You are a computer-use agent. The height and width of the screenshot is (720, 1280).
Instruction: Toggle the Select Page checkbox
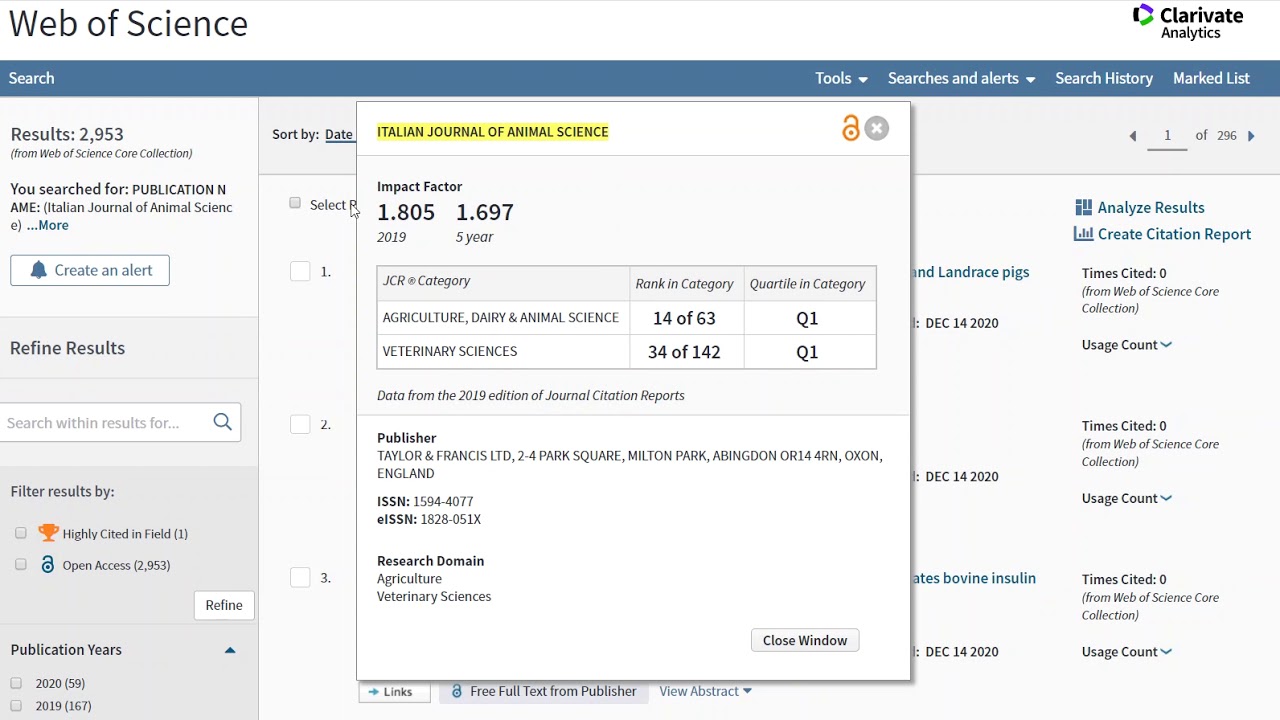tap(295, 203)
